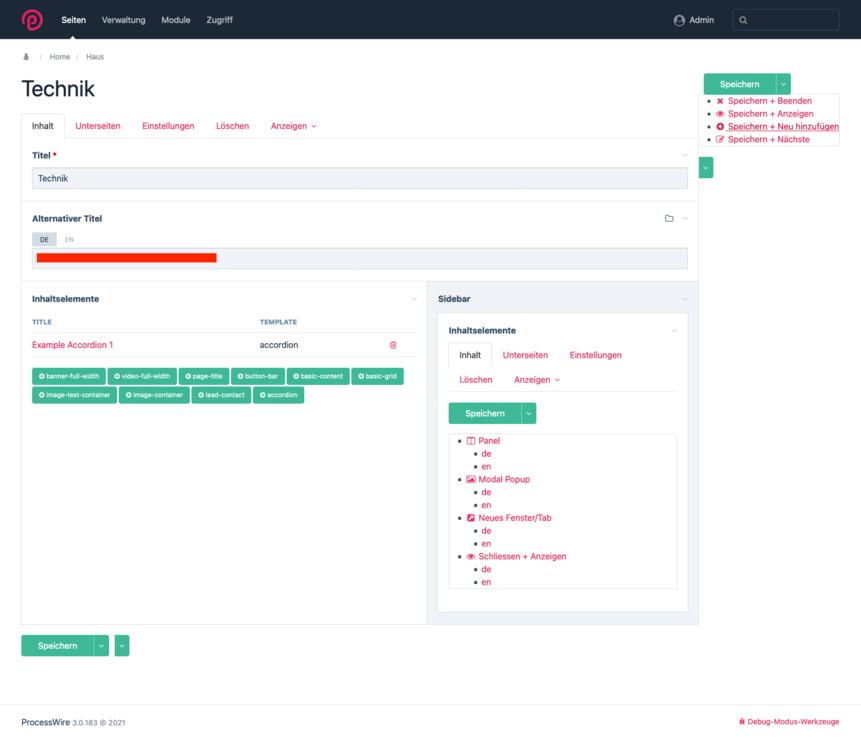Expand the top Speichern dropdown arrow

pyautogui.click(x=783, y=85)
